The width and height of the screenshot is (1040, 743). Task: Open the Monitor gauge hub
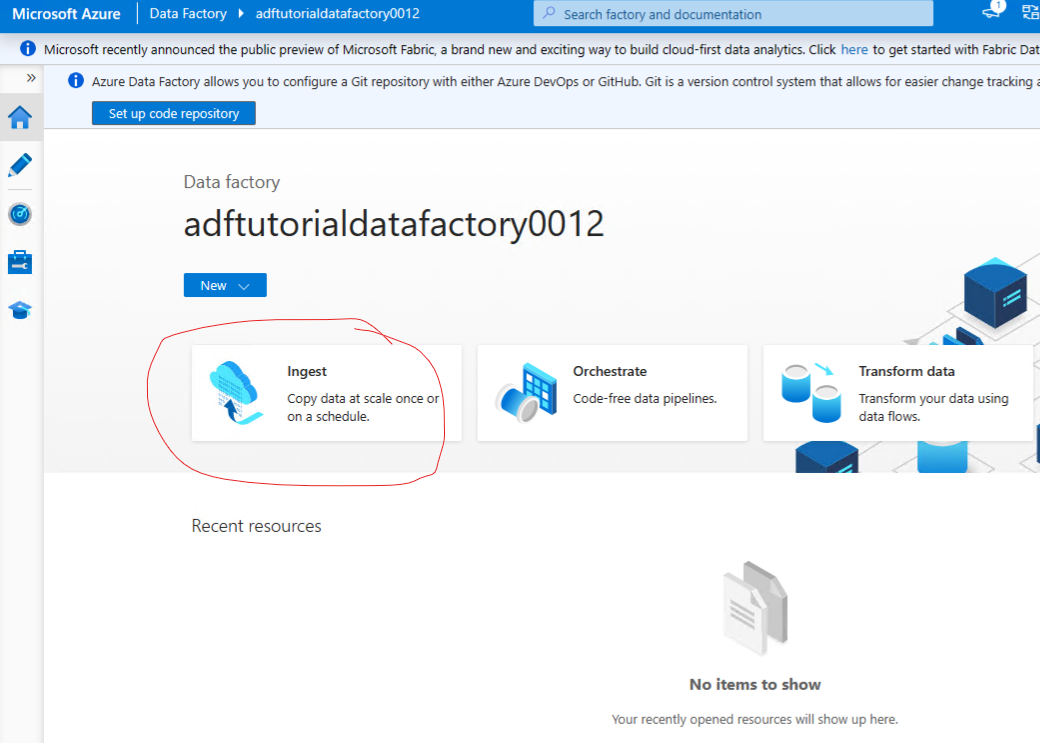click(20, 214)
